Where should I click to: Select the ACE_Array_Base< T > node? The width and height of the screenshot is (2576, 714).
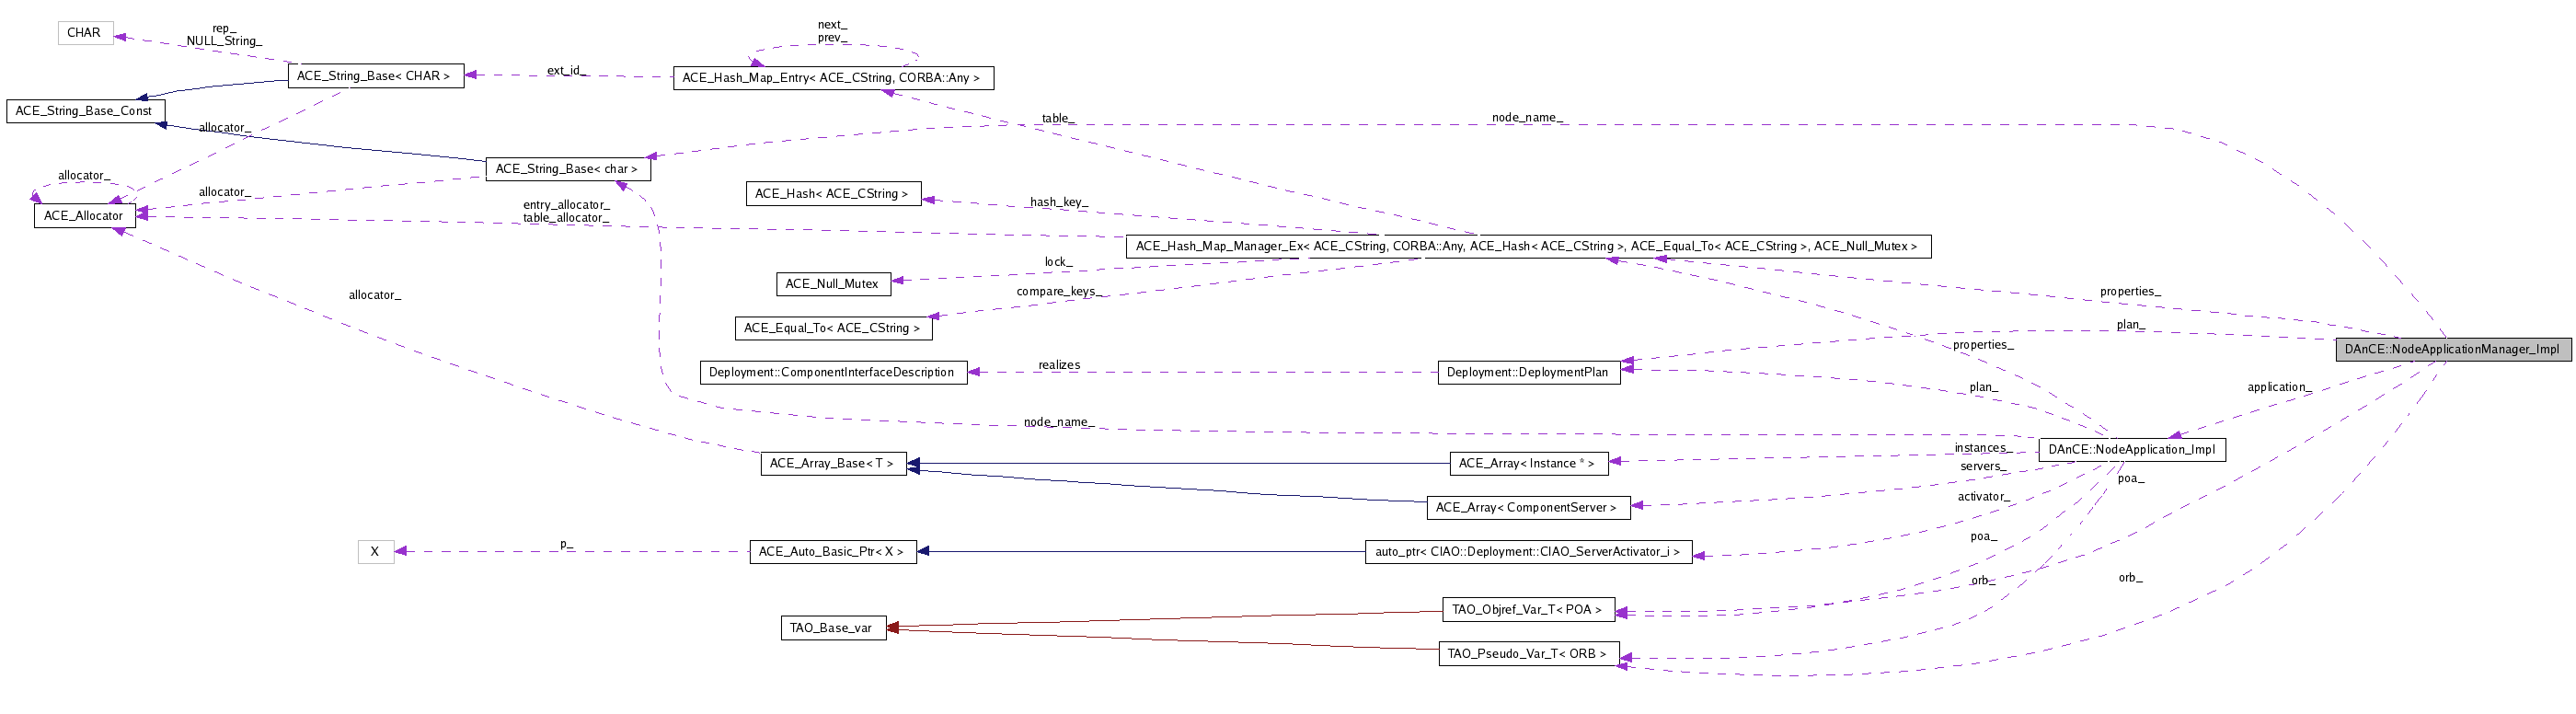[833, 464]
